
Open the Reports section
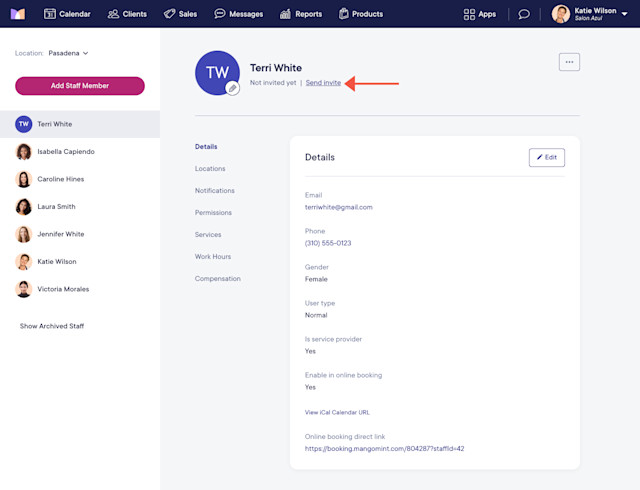pos(301,14)
